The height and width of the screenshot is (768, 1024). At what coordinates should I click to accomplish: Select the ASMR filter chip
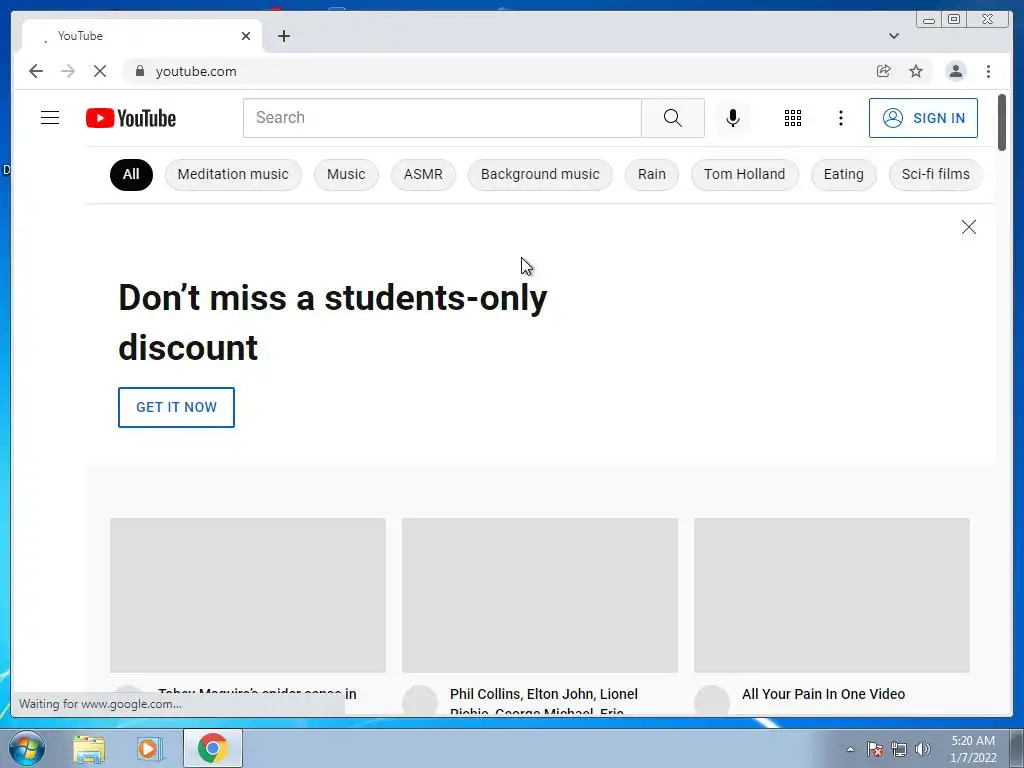[423, 174]
